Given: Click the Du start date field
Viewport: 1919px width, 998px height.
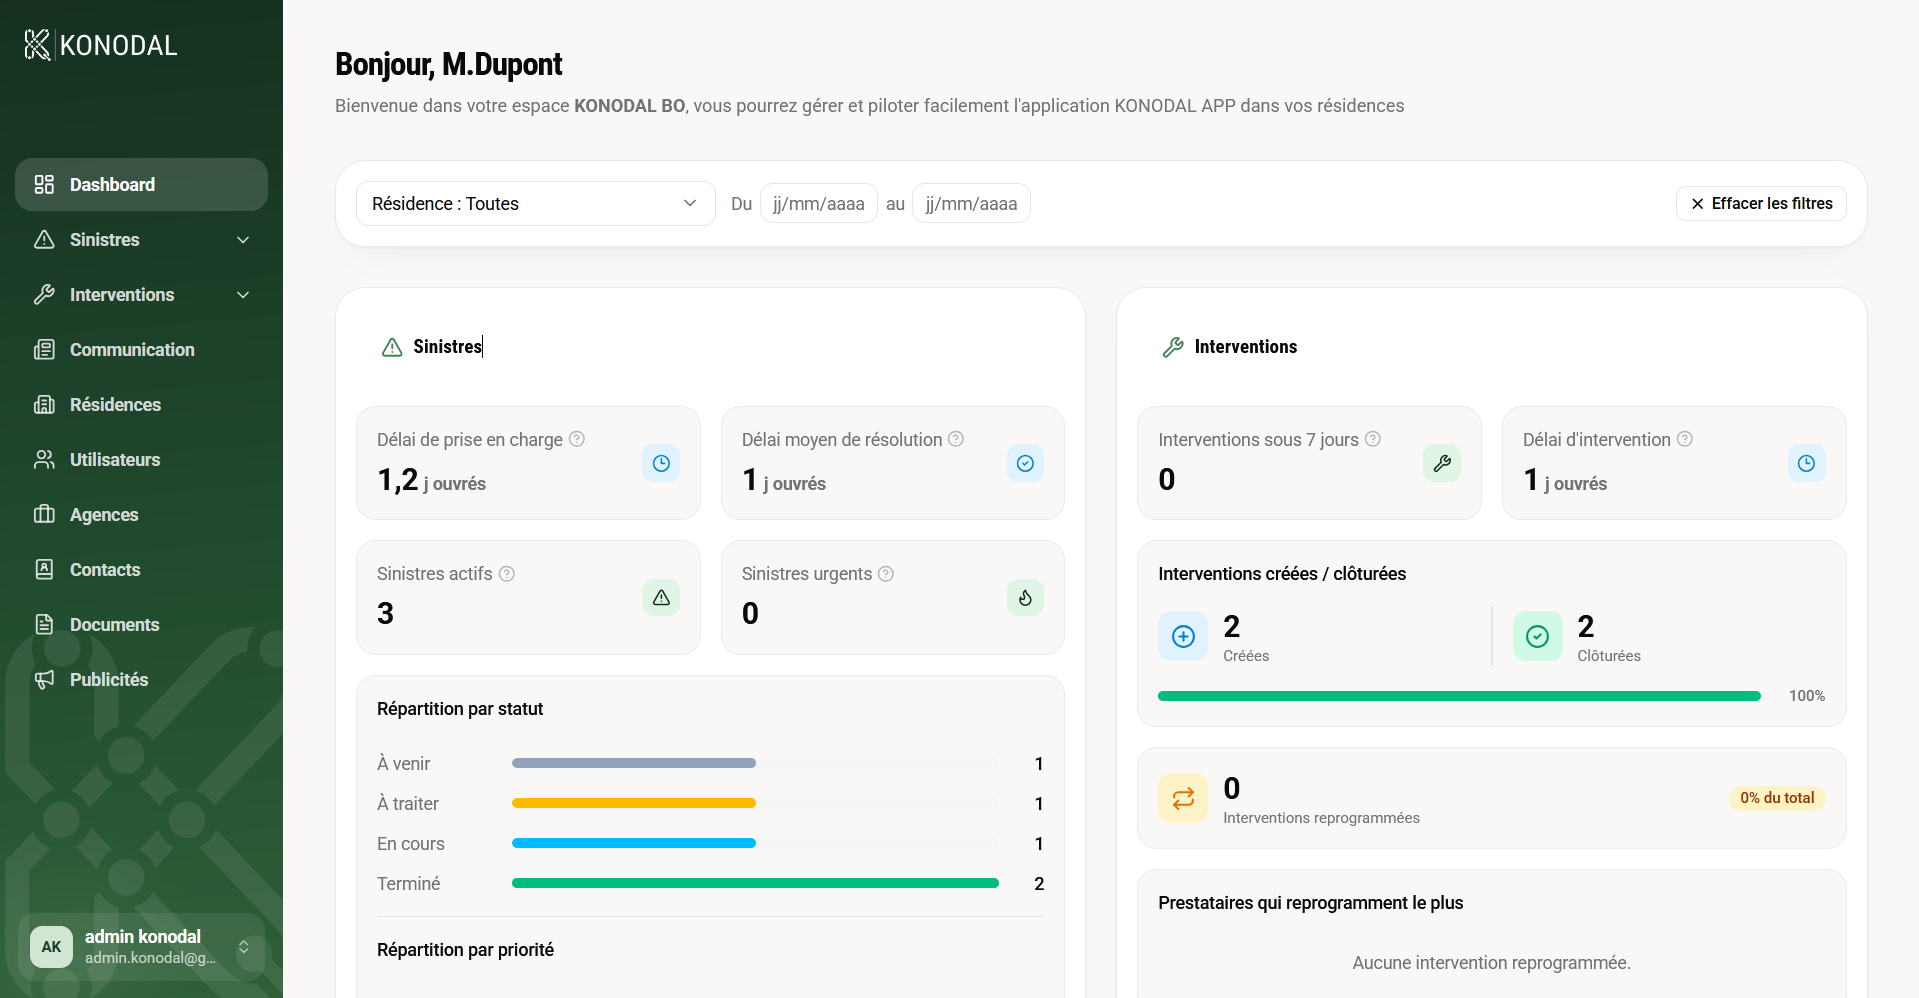Looking at the screenshot, I should coord(818,204).
